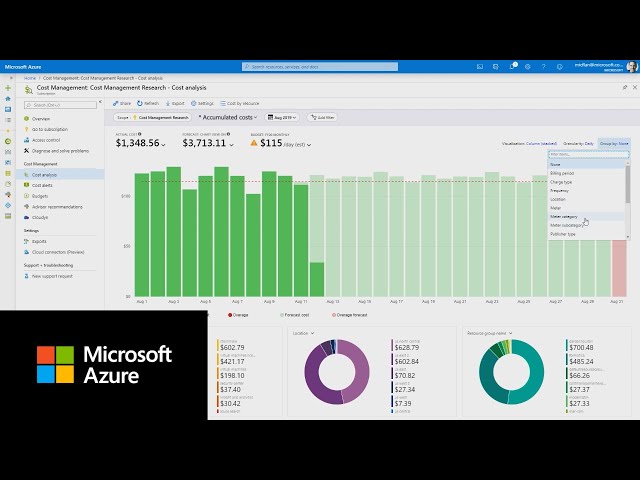Select None in the group-by list
The width and height of the screenshot is (640, 480).
[586, 164]
